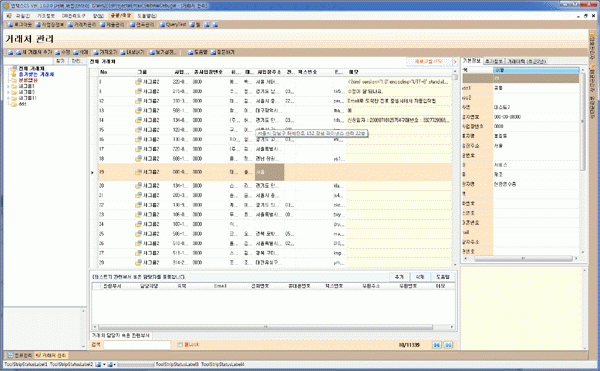
Task: Click Email column header in contacts grid
Action: coord(220,286)
